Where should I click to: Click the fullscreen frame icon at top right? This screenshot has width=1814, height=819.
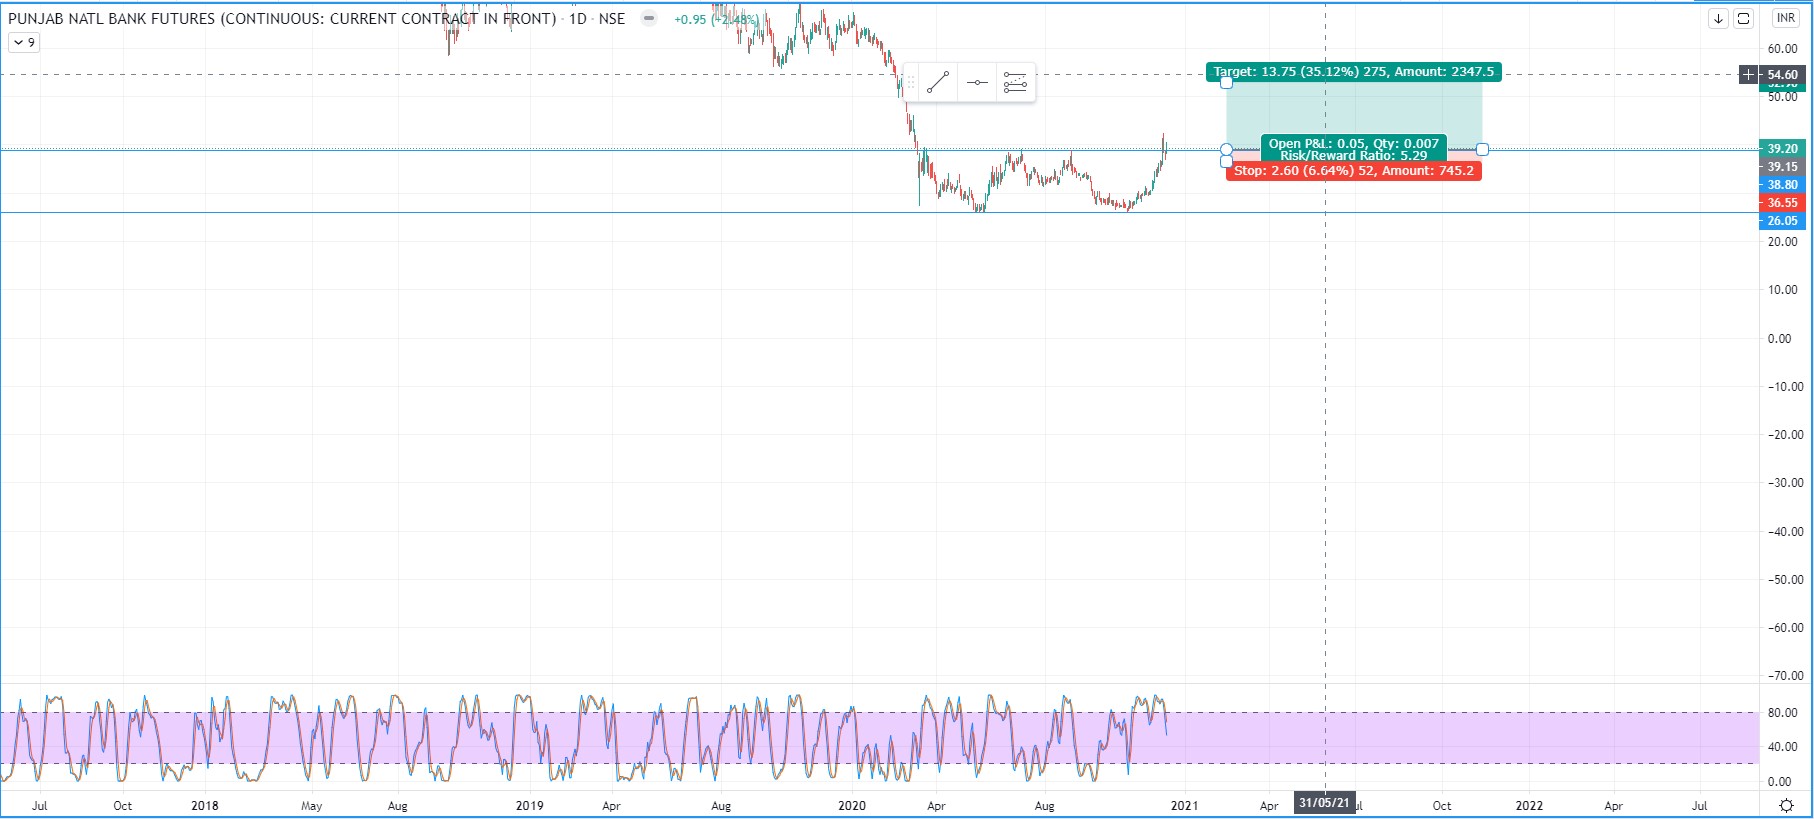pos(1743,18)
